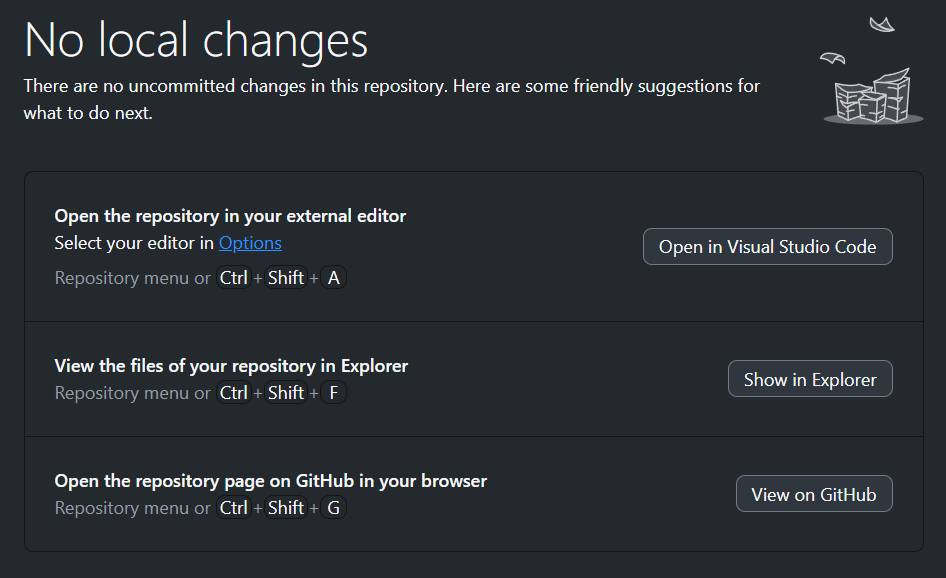Click the Shift key badge in Explorer row
Screen dimensions: 946x578
pyautogui.click(x=286, y=393)
